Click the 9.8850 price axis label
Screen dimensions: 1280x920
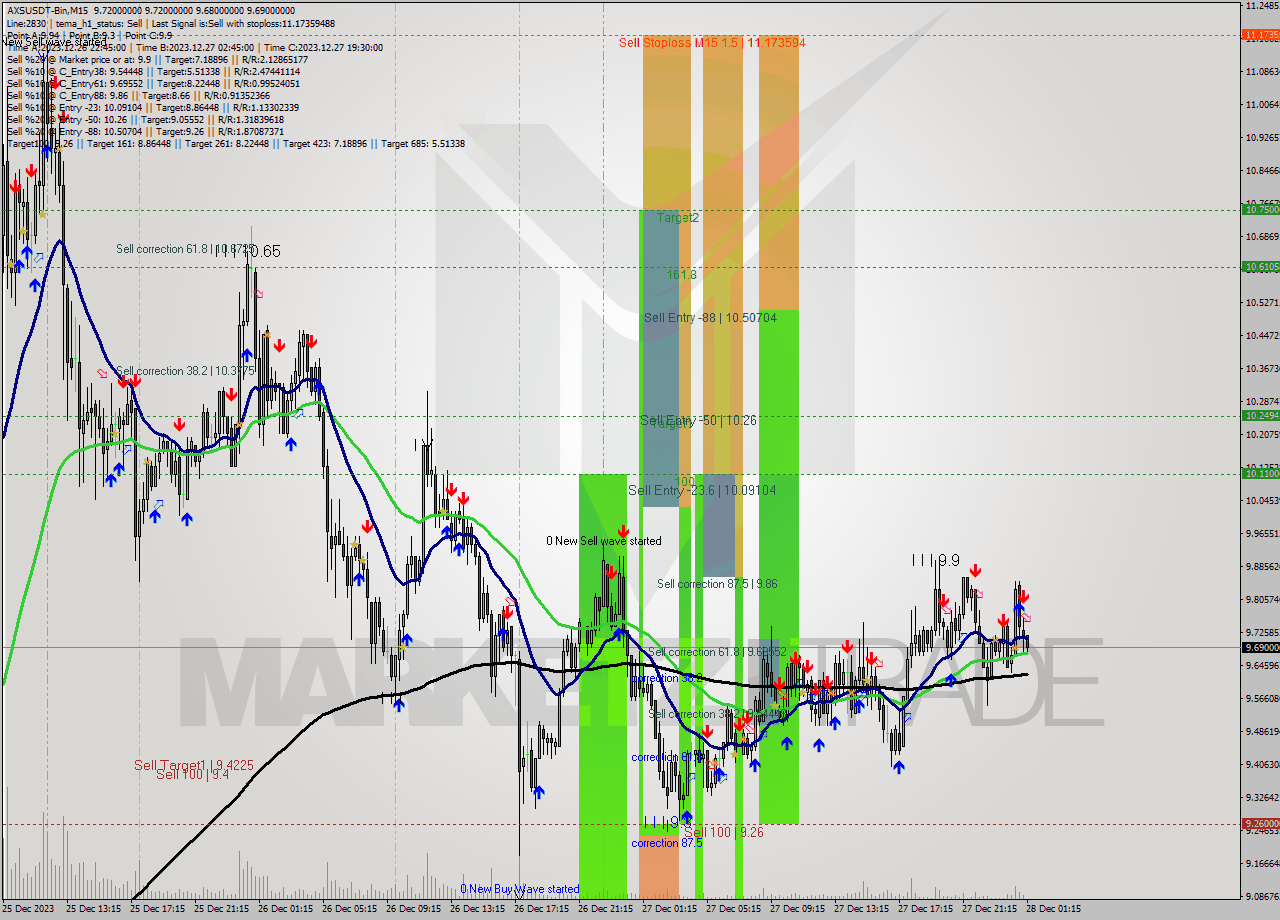[1262, 566]
